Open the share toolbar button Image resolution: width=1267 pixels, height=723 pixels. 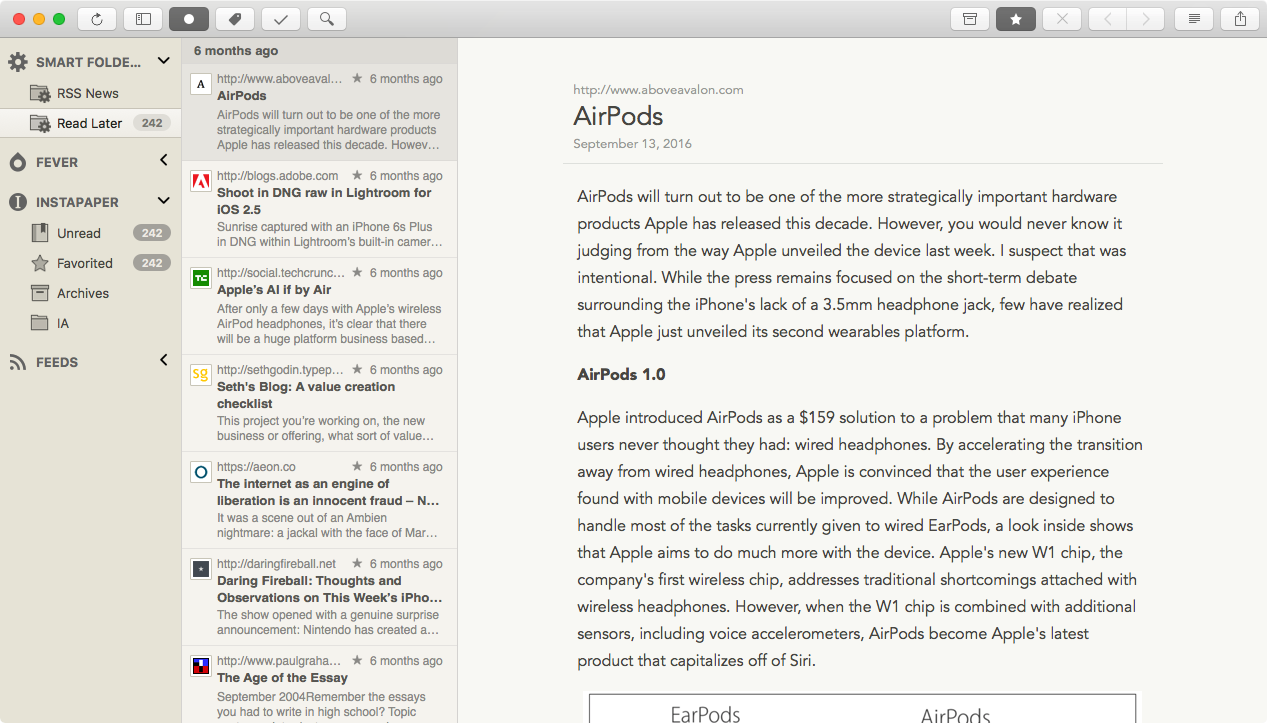point(1240,18)
